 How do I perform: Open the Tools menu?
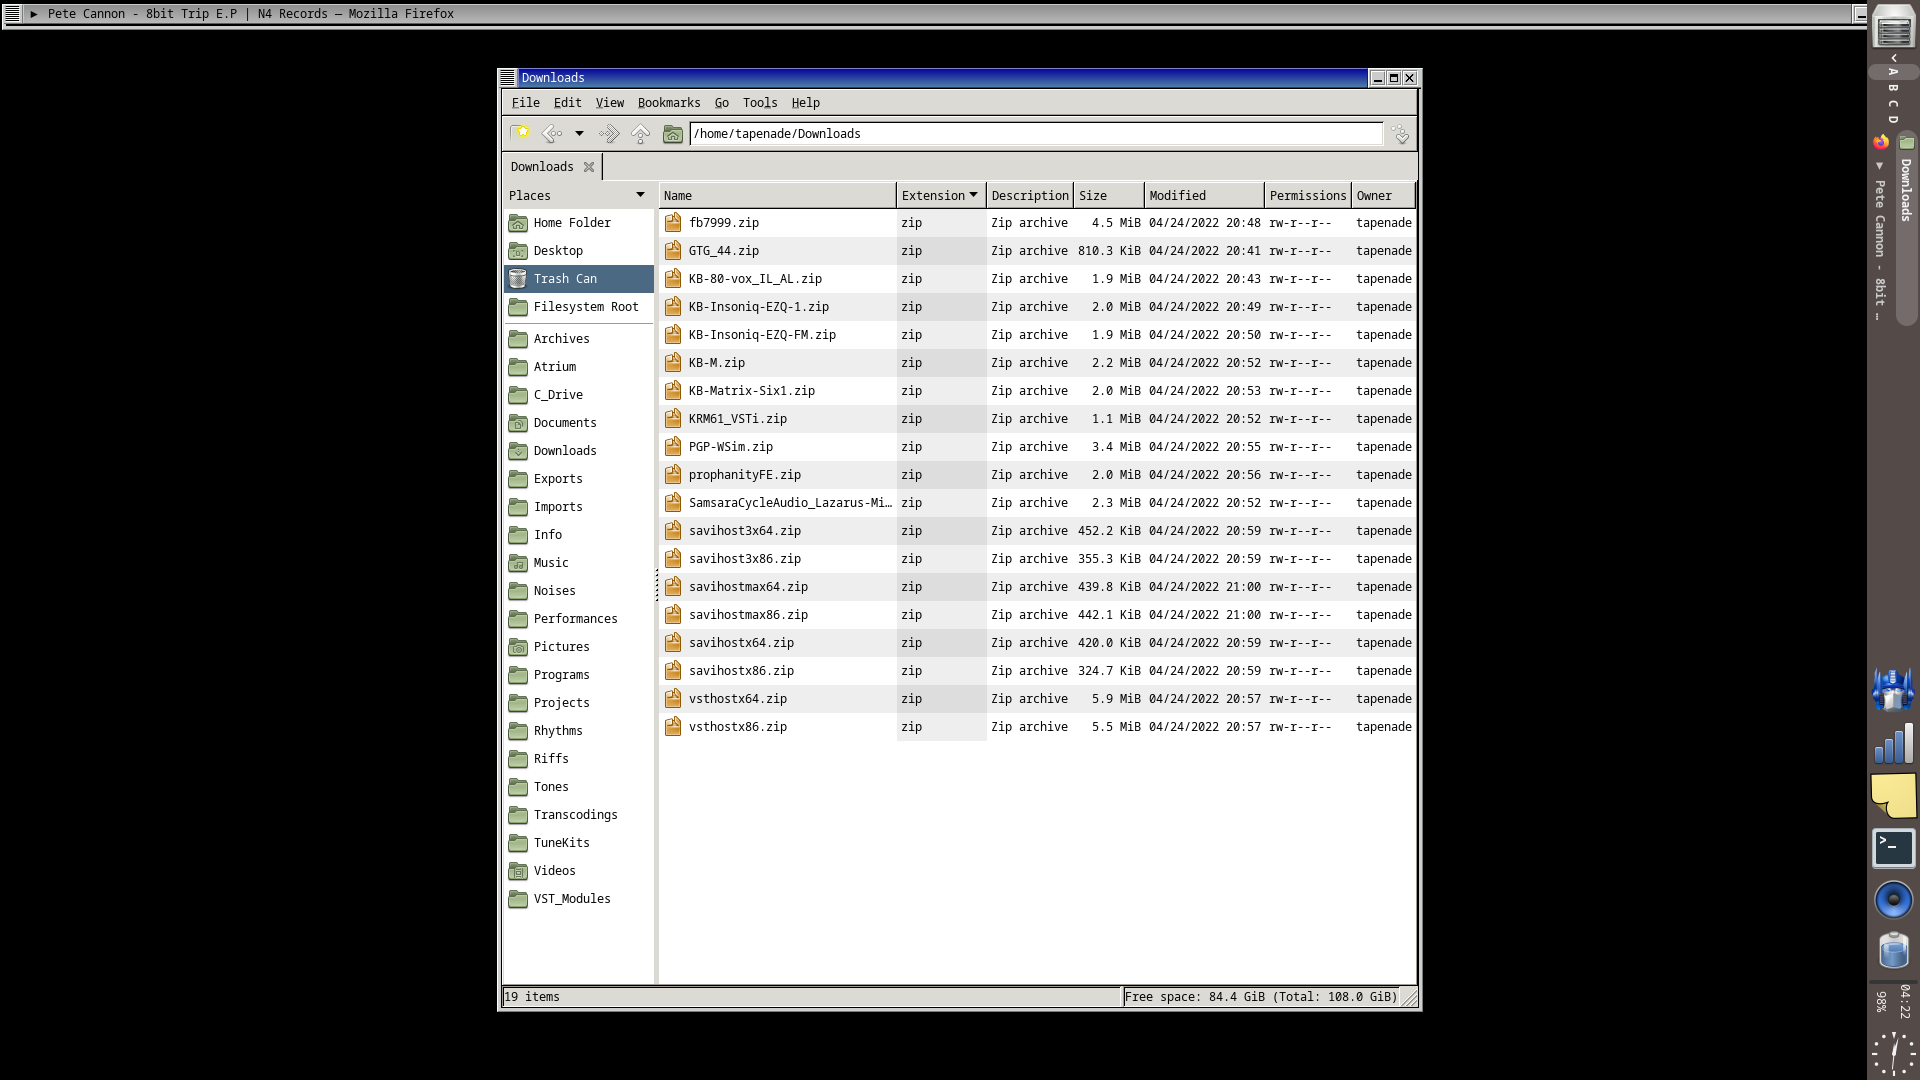[759, 103]
